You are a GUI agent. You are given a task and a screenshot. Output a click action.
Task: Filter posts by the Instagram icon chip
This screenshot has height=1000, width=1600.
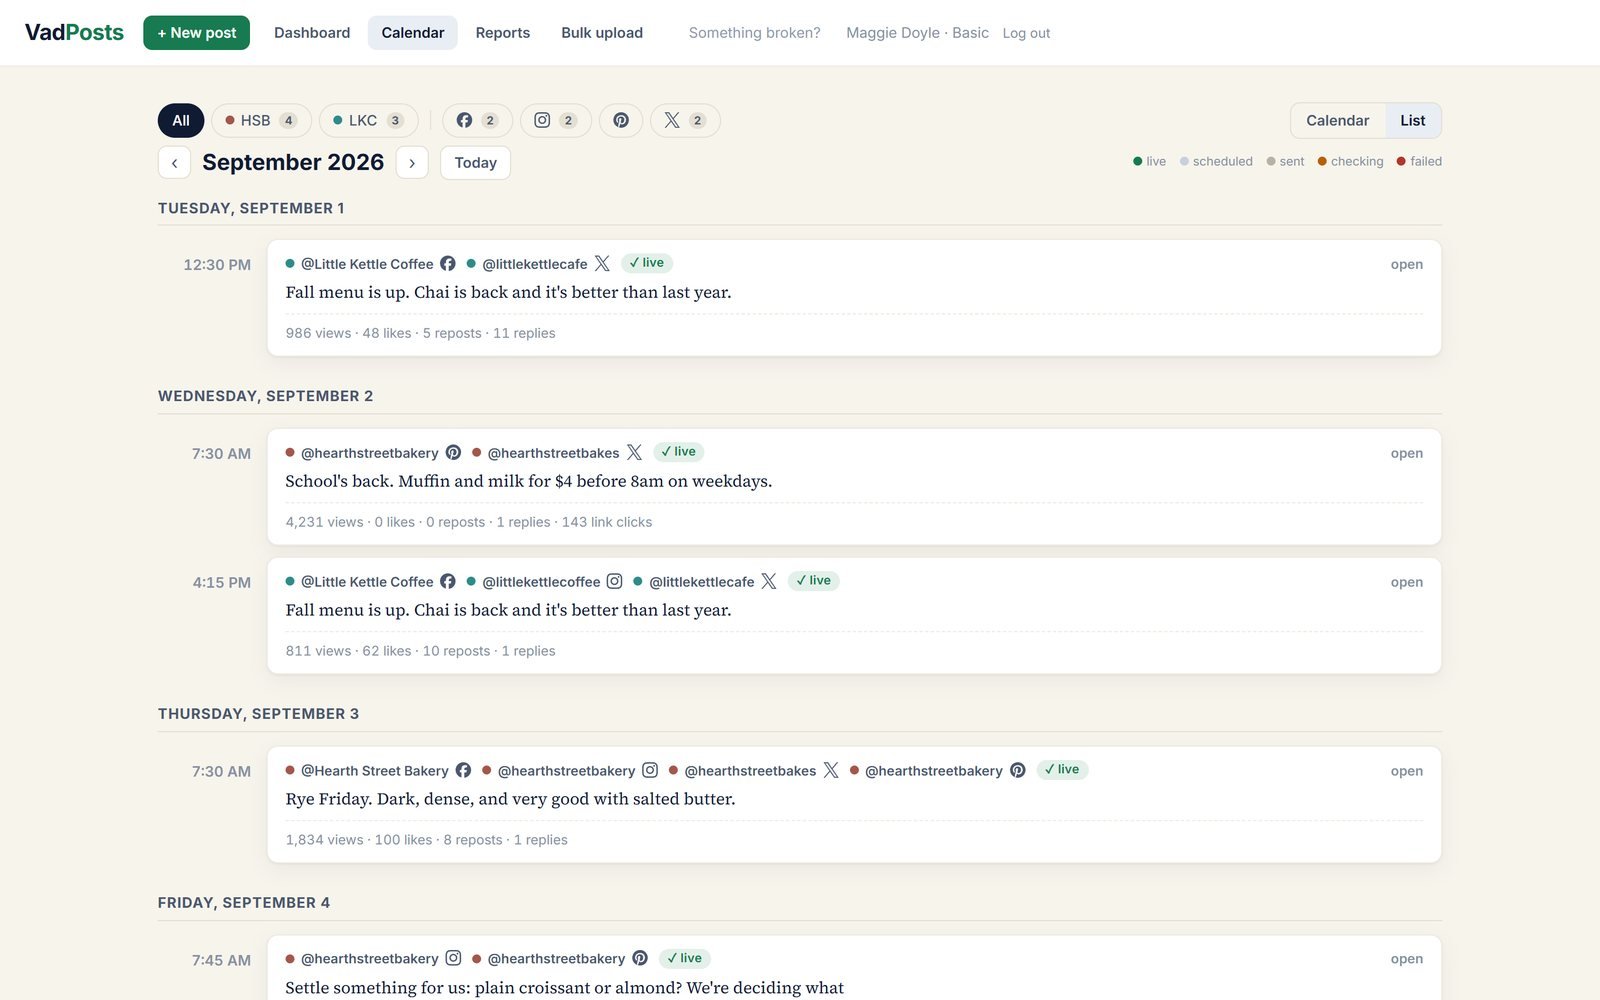555,120
